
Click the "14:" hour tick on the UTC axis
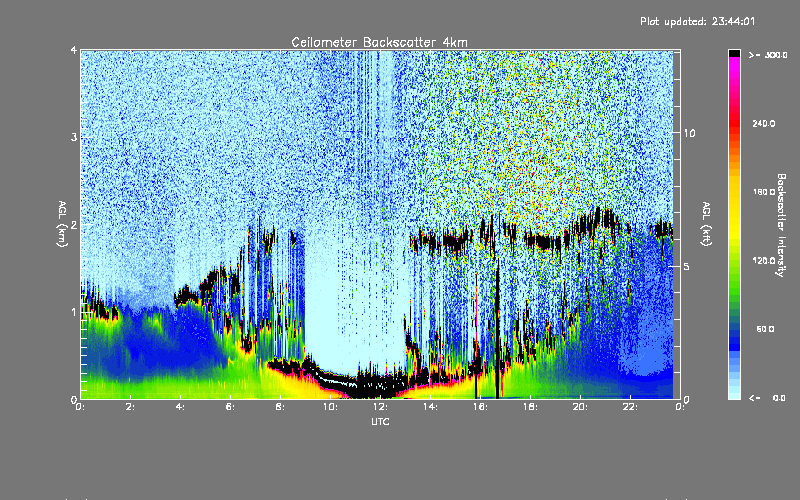[430, 407]
